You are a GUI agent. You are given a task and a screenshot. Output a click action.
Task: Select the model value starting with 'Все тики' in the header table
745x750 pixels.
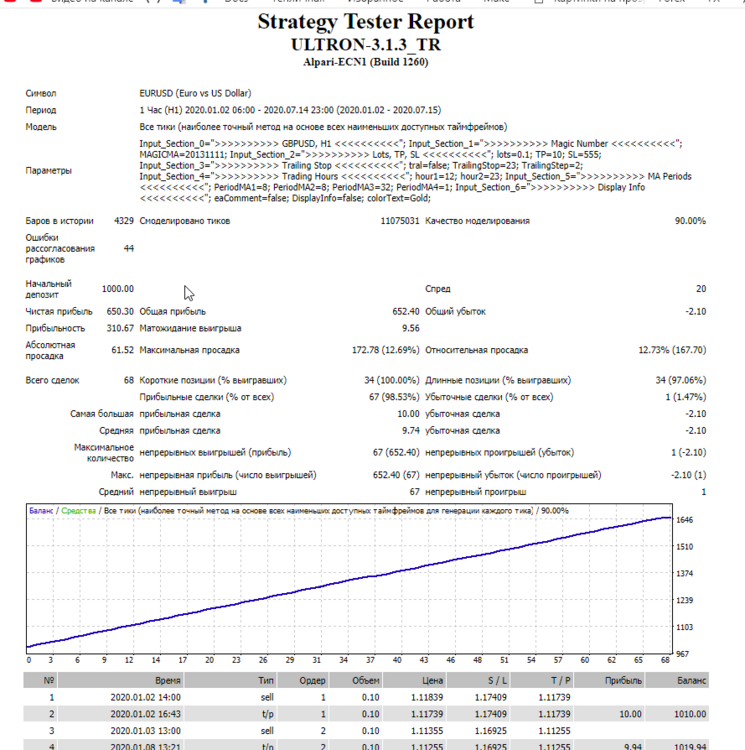323,127
